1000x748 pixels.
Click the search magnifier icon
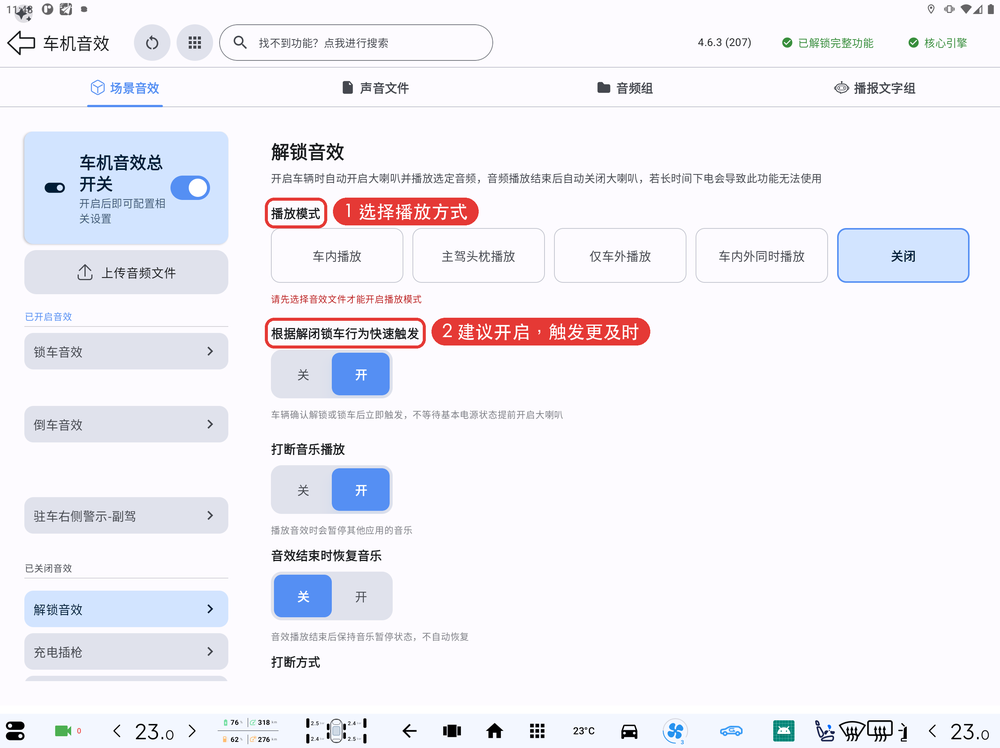pos(240,43)
